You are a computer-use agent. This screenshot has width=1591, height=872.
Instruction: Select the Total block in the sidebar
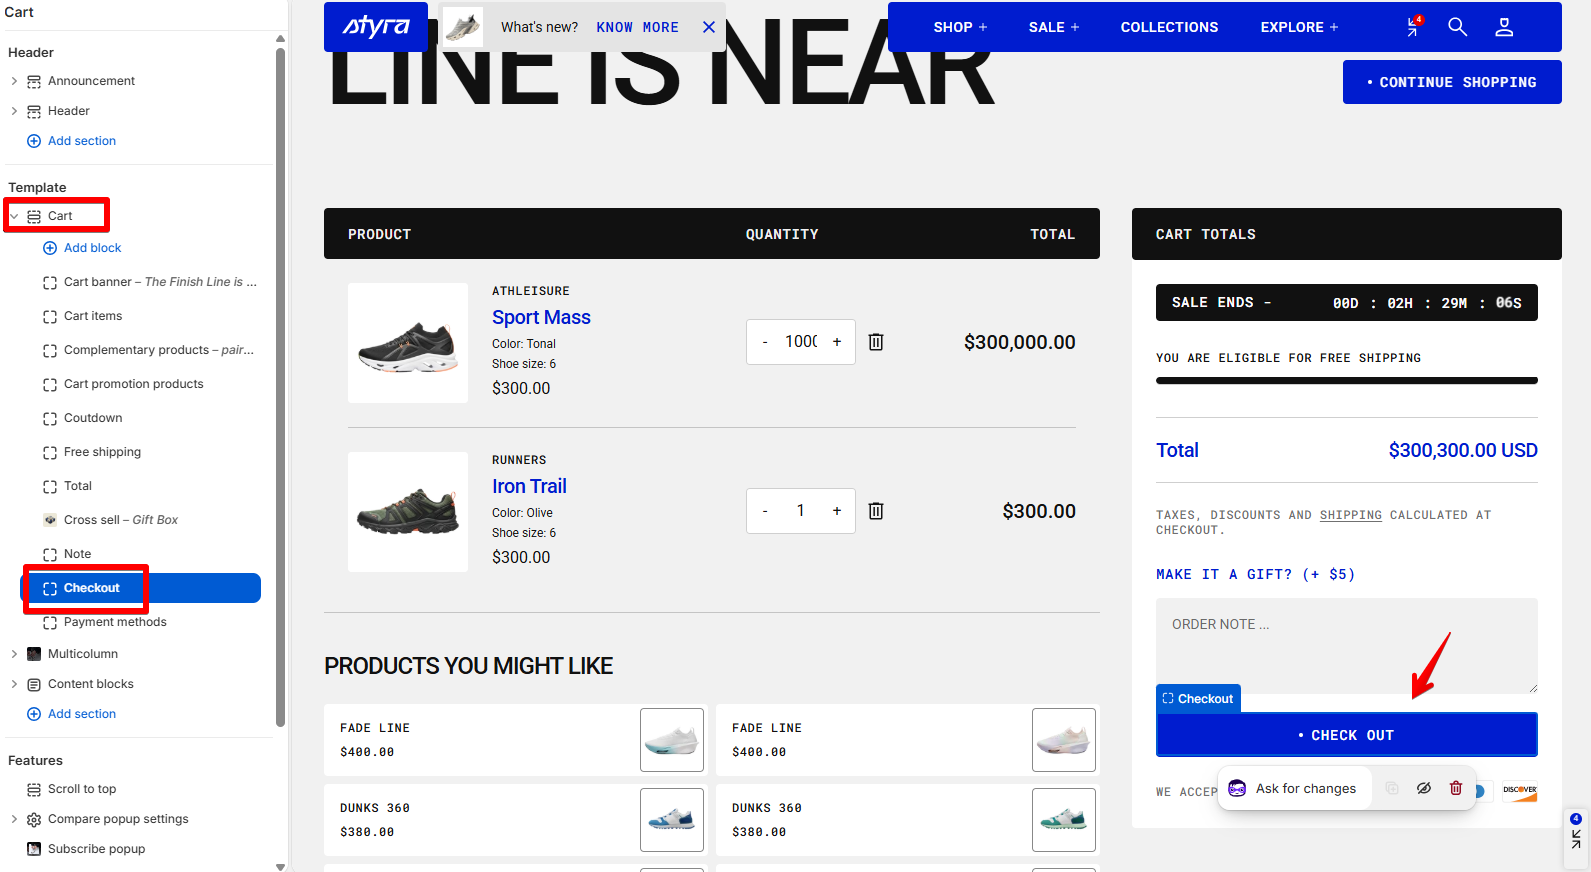[x=67, y=486]
